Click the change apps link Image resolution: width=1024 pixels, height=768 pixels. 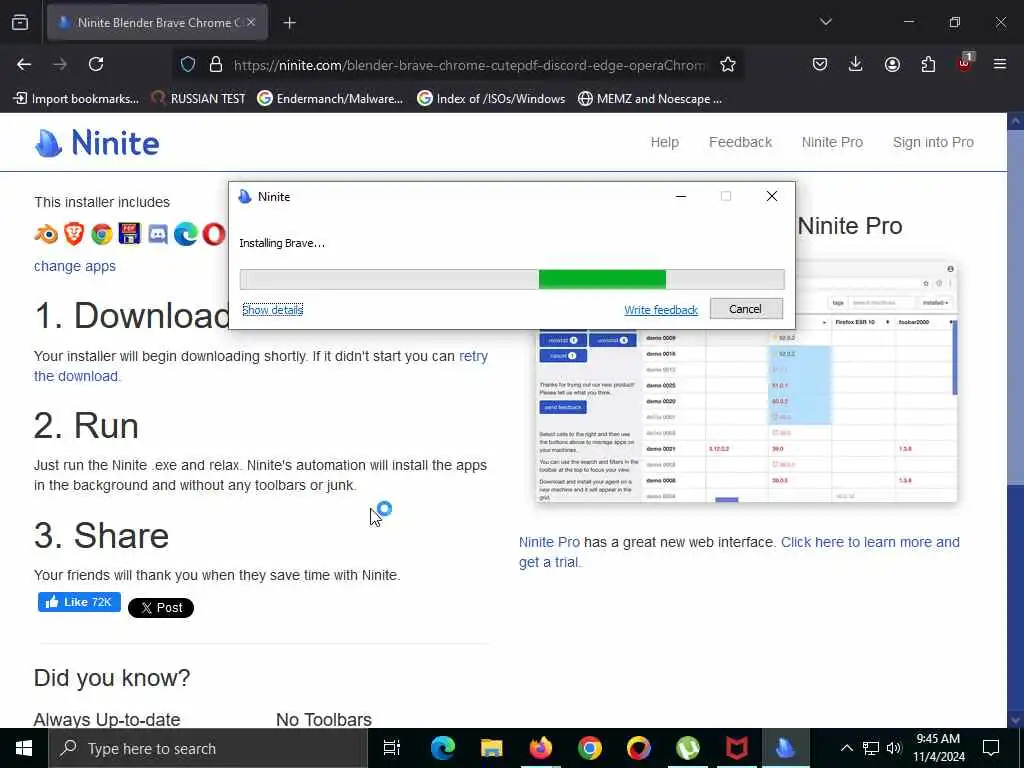(x=74, y=266)
